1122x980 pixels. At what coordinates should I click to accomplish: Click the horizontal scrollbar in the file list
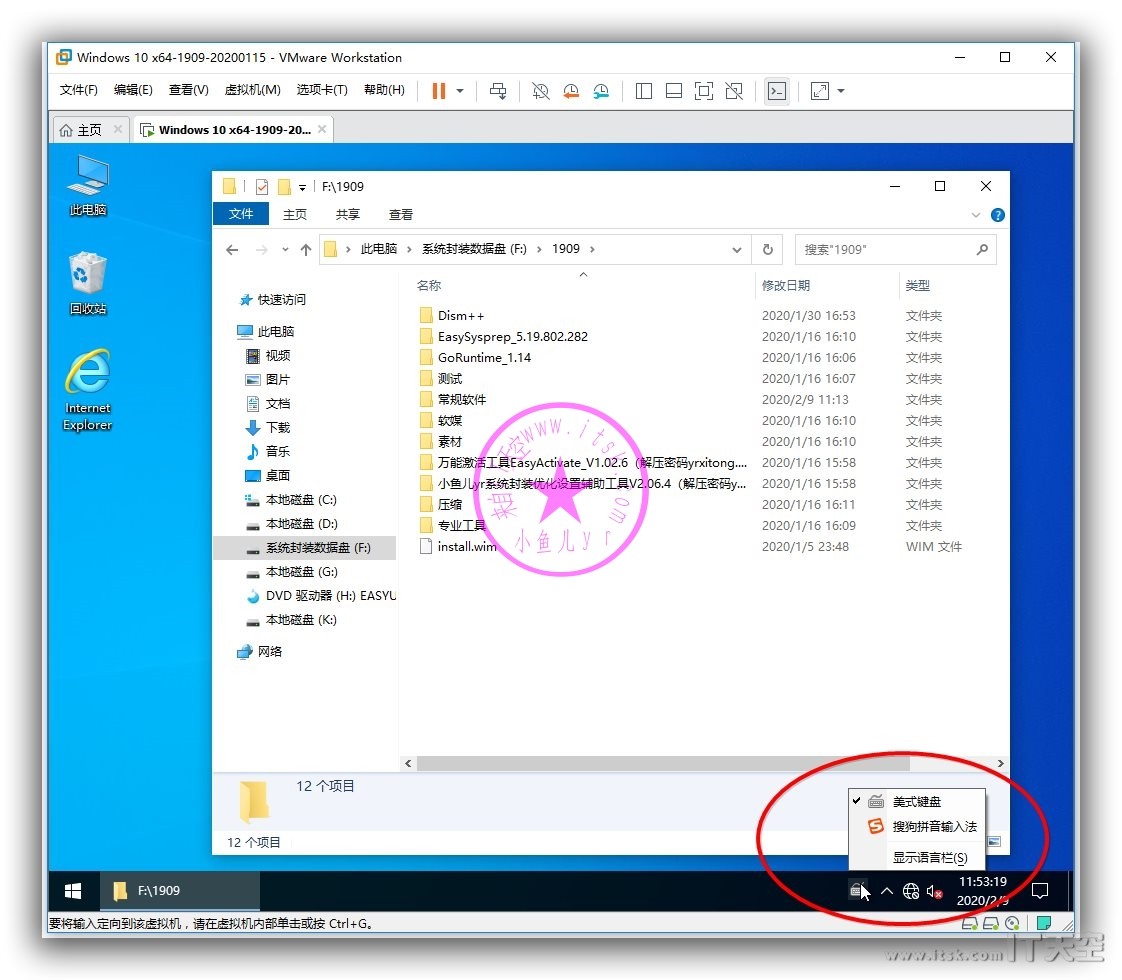pyautogui.click(x=663, y=763)
